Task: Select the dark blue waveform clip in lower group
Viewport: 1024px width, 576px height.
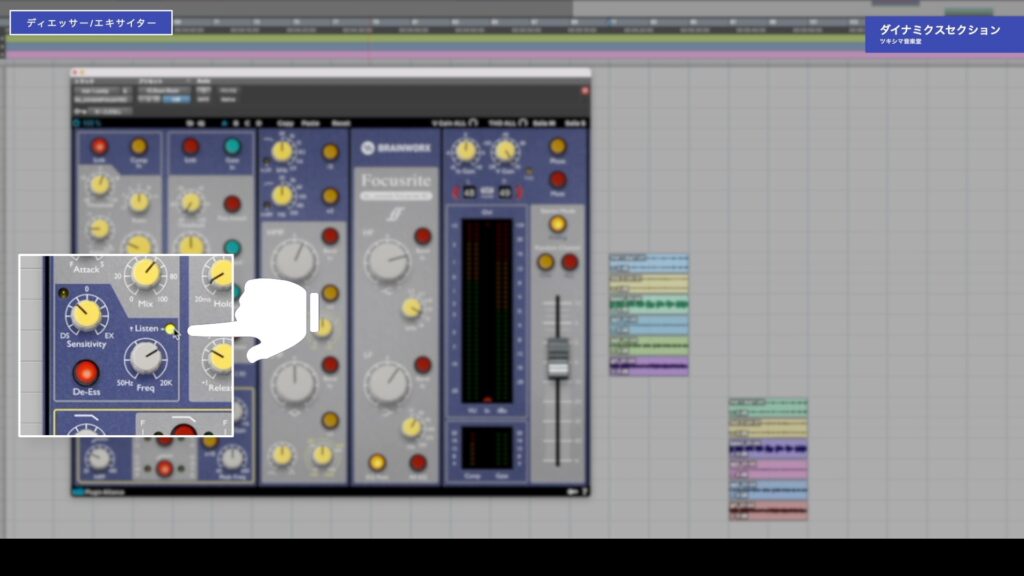Action: [768, 449]
